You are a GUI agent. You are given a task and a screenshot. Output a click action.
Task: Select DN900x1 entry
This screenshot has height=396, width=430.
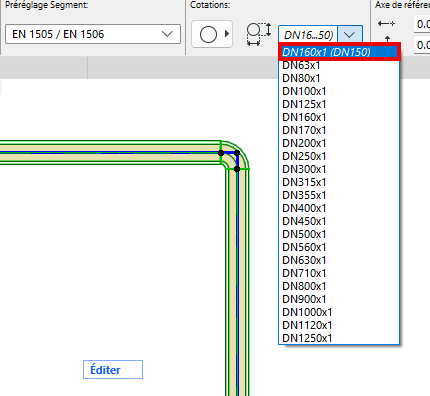(339, 299)
